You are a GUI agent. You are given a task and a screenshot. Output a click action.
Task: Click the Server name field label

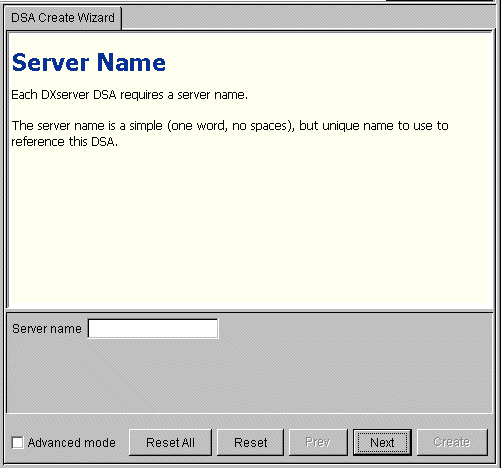pos(47,329)
